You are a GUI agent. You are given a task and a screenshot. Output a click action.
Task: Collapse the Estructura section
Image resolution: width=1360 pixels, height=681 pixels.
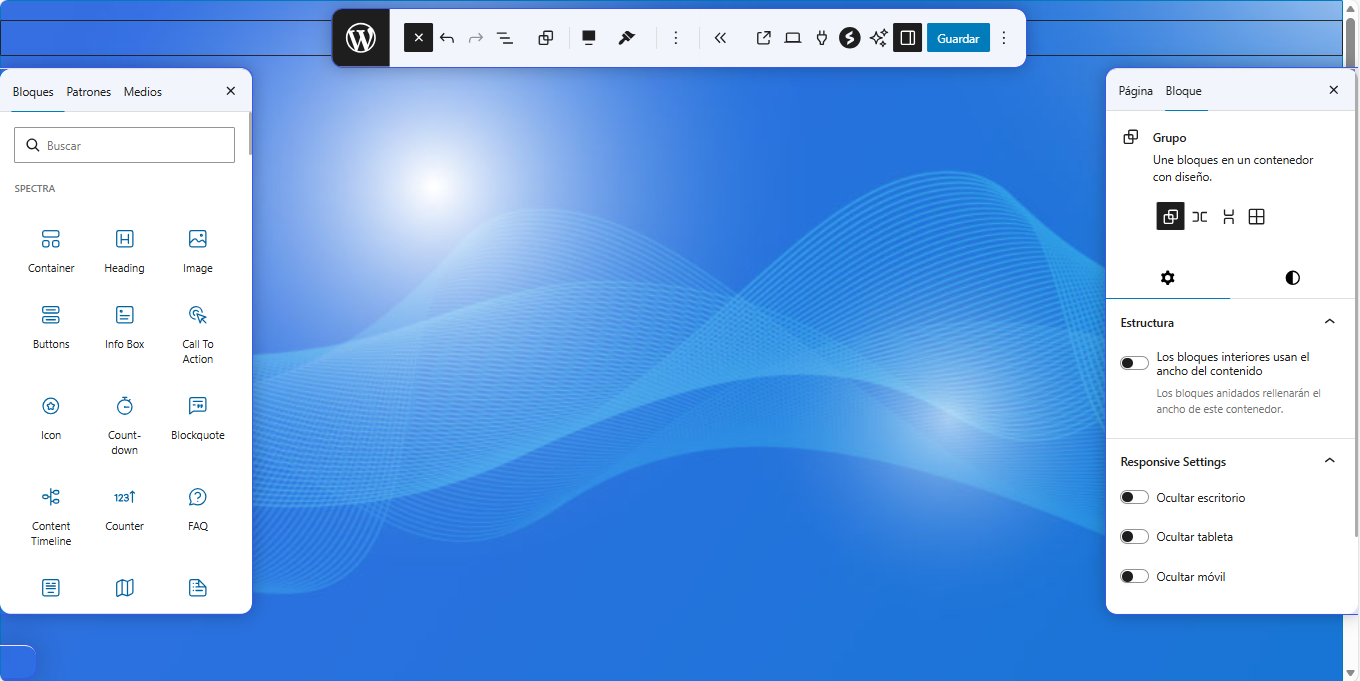click(x=1229, y=322)
